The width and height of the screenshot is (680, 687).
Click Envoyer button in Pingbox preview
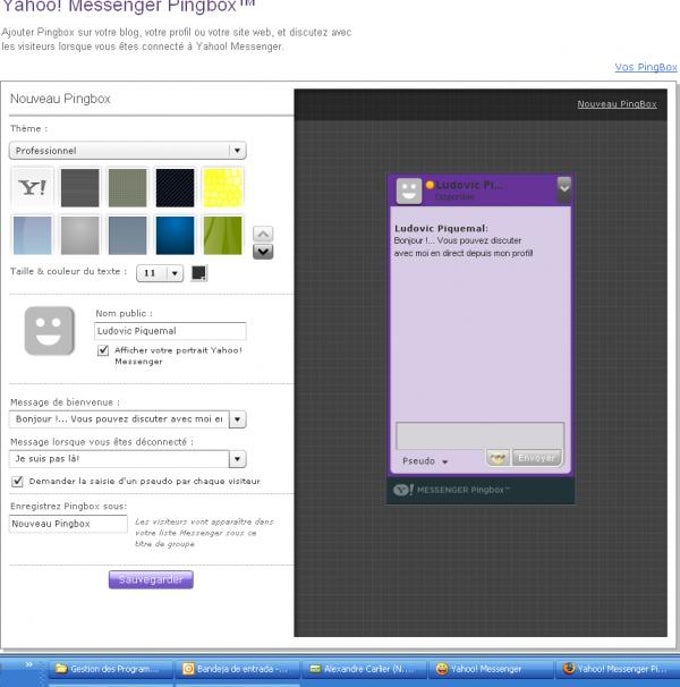click(x=536, y=458)
